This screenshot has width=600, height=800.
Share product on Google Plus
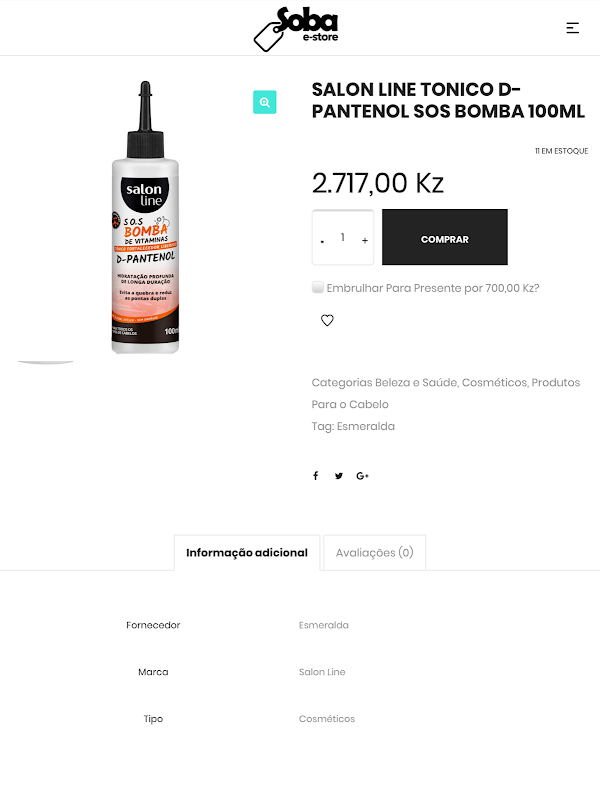[362, 476]
